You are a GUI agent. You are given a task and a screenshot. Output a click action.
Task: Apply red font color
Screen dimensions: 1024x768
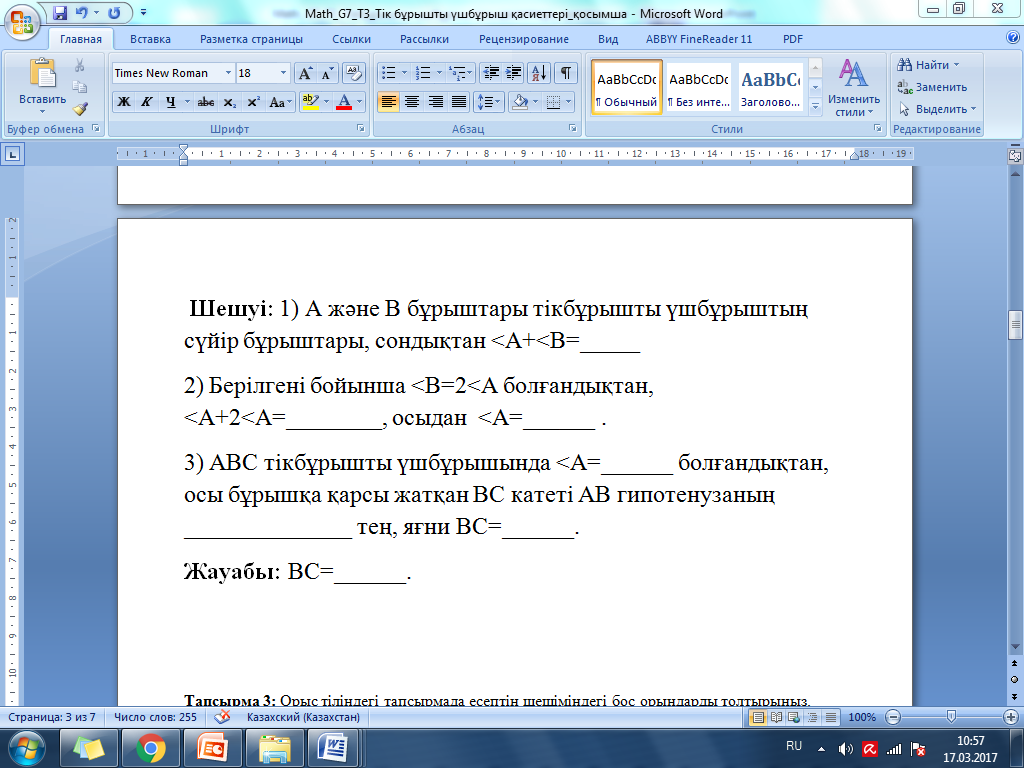click(x=344, y=102)
